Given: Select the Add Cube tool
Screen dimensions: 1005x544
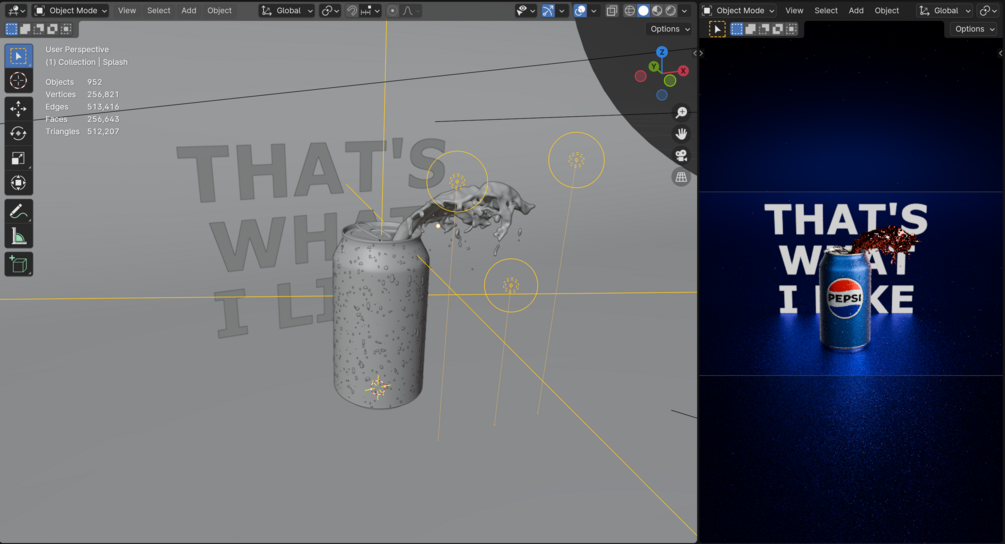Looking at the screenshot, I should (x=19, y=265).
